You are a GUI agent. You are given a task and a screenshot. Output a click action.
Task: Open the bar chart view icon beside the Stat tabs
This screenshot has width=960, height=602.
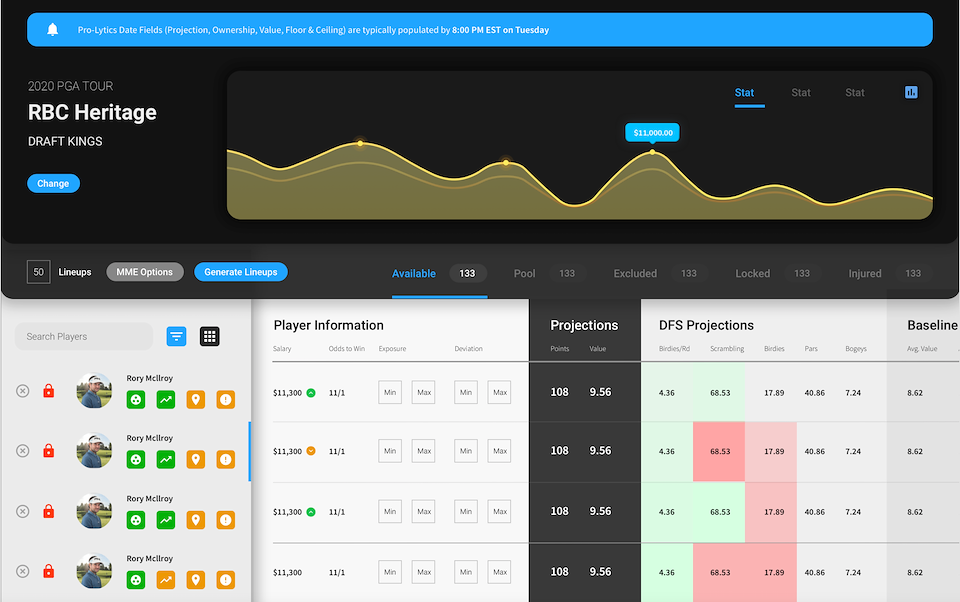click(911, 92)
